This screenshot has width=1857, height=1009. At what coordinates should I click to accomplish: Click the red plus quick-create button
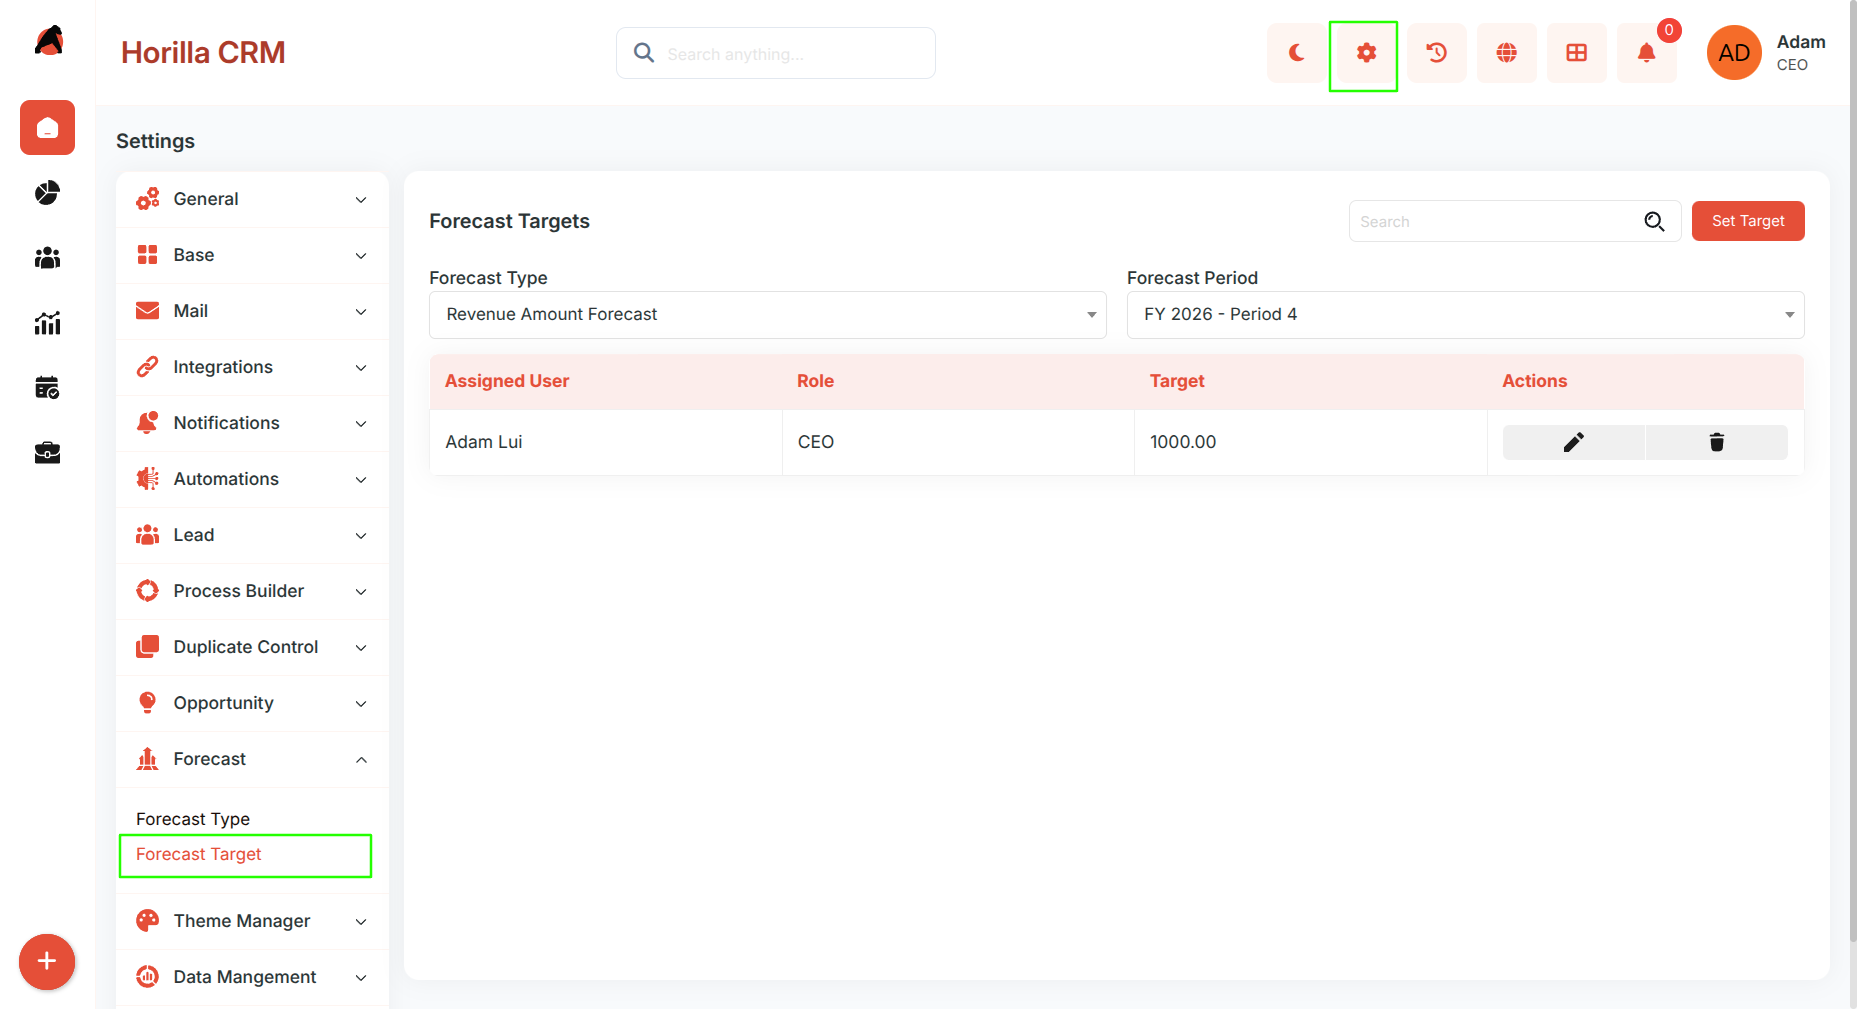coord(47,962)
